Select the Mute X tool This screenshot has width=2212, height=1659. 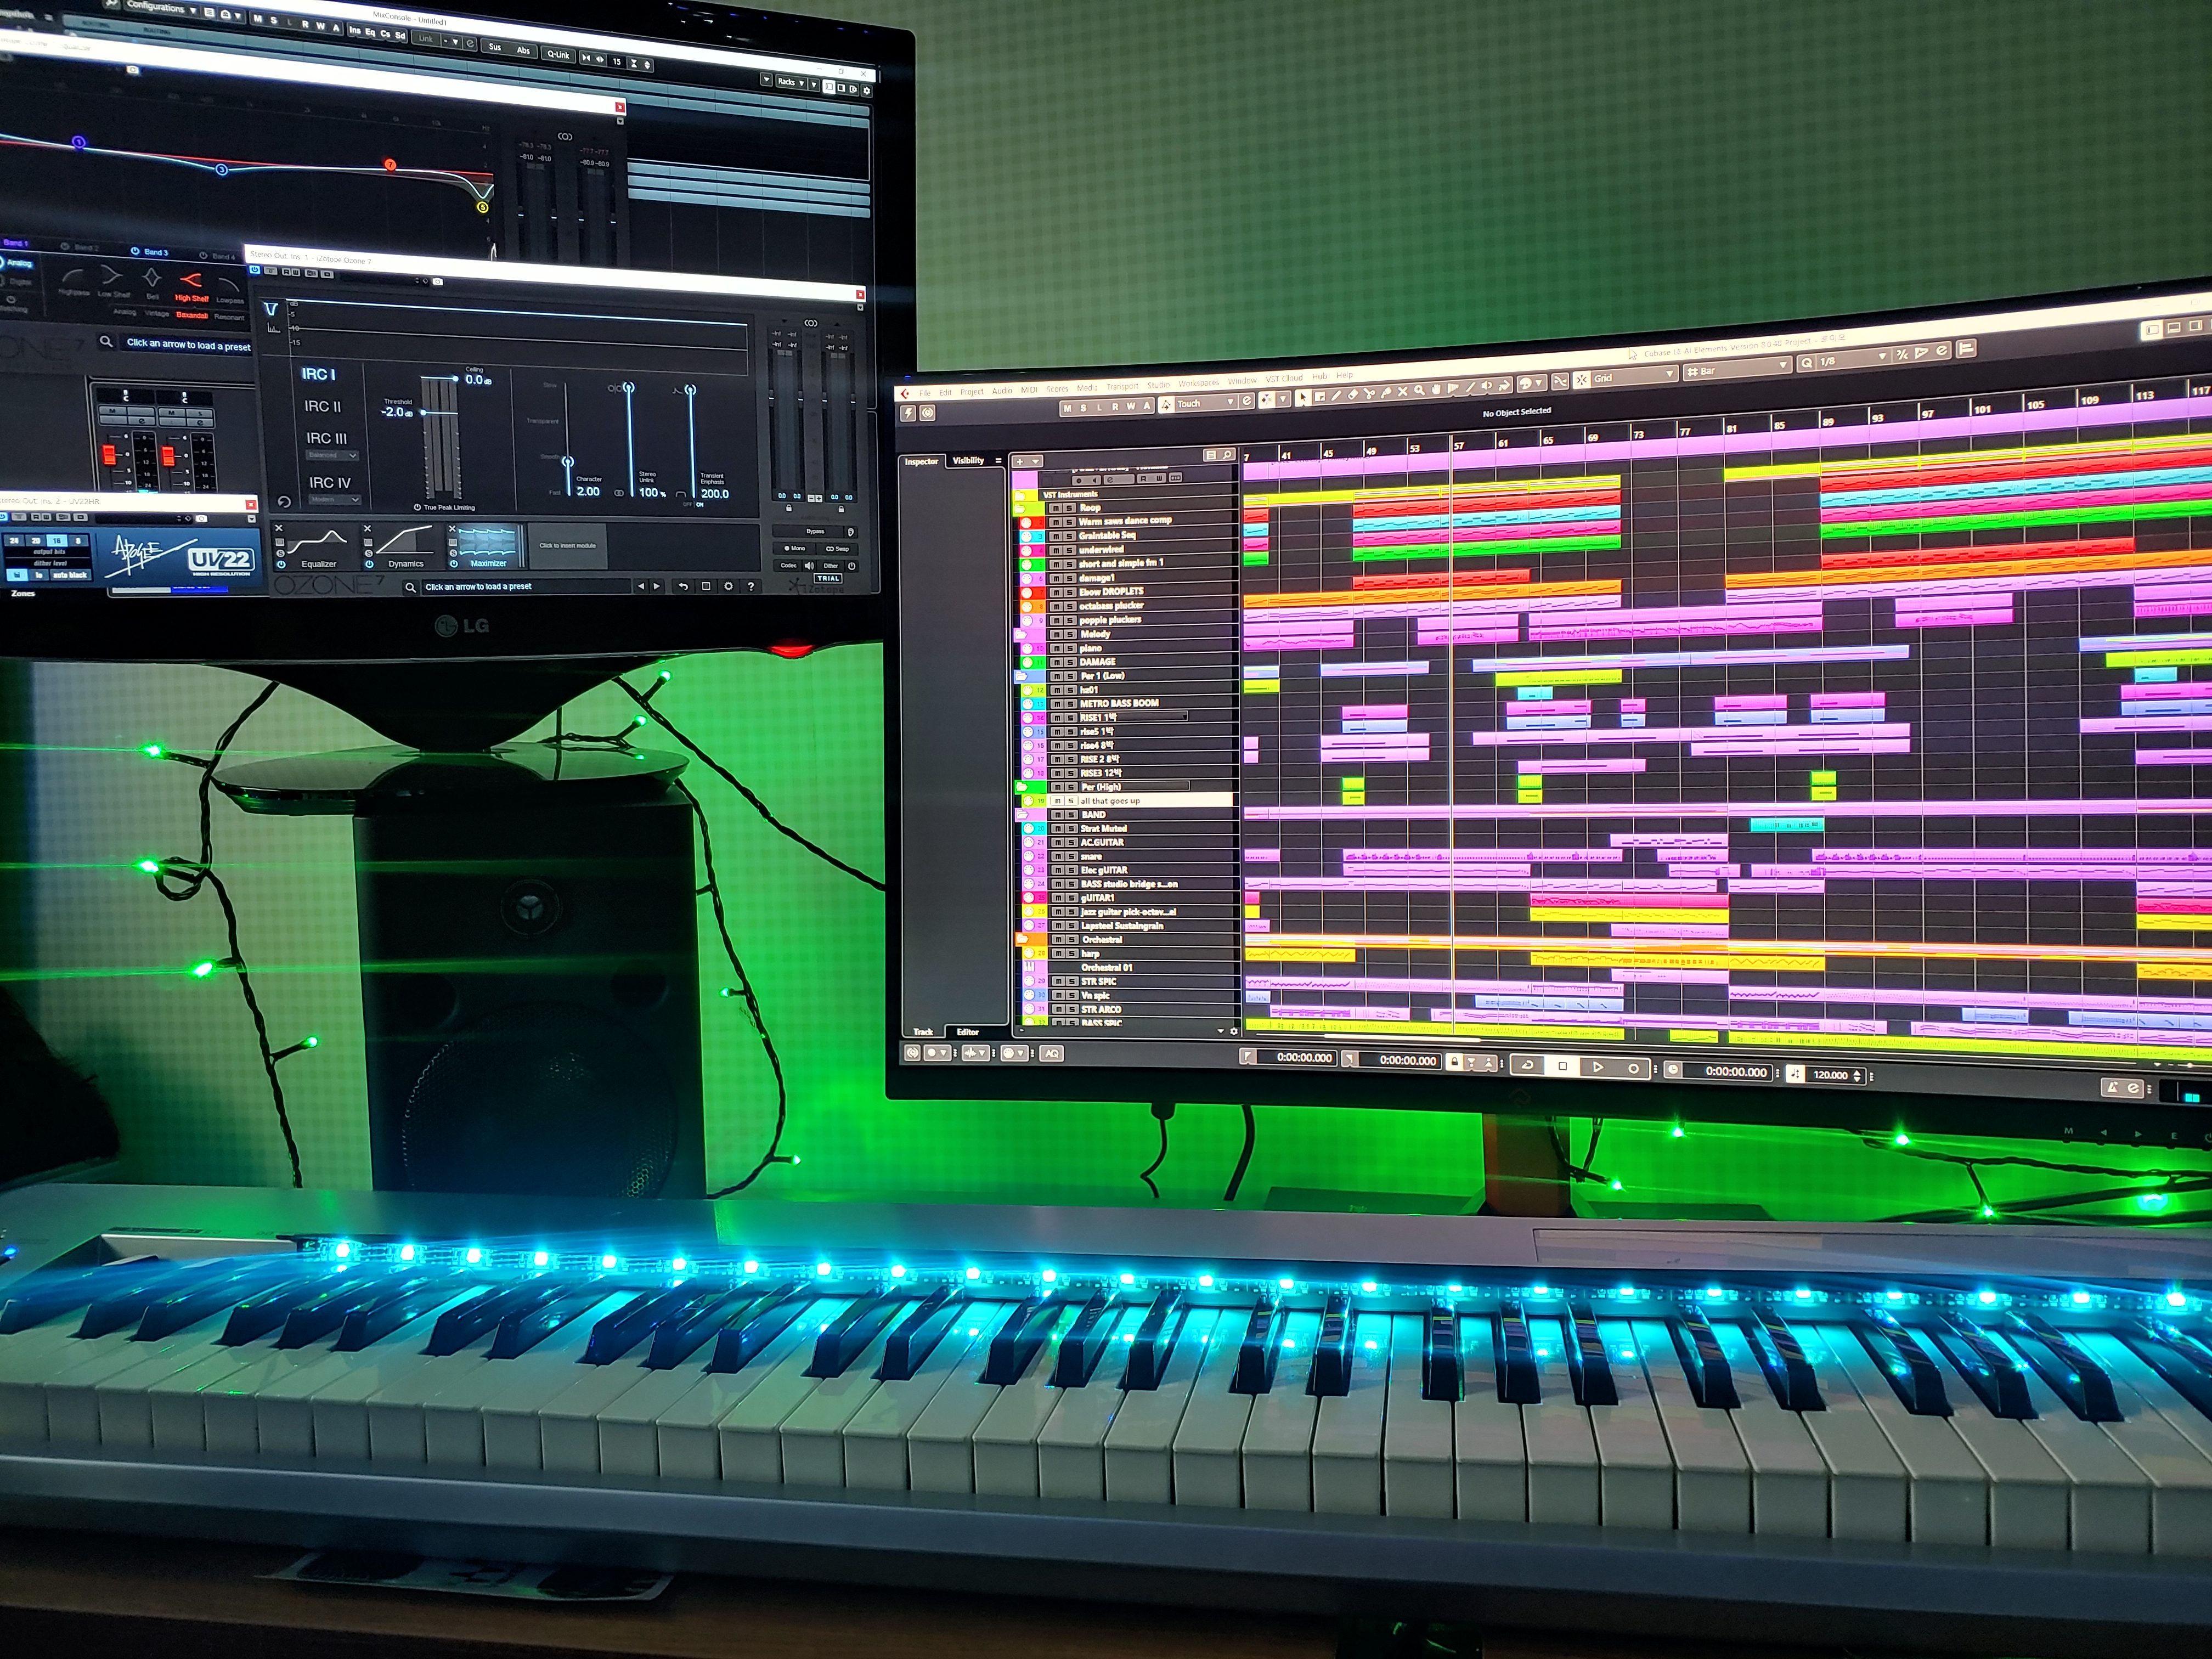click(x=1403, y=391)
